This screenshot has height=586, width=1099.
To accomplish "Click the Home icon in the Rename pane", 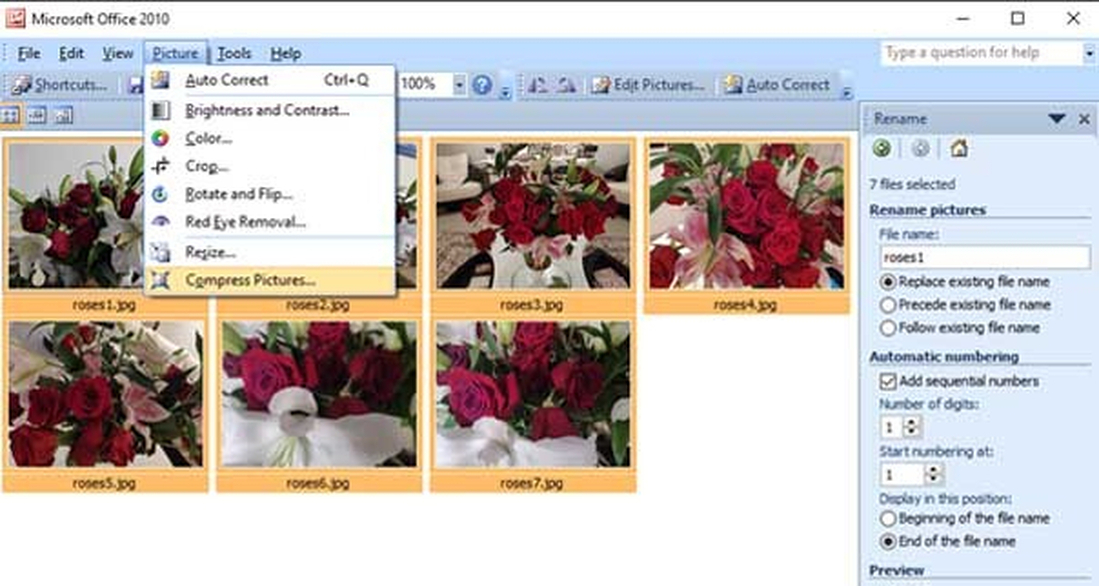I will pos(959,149).
